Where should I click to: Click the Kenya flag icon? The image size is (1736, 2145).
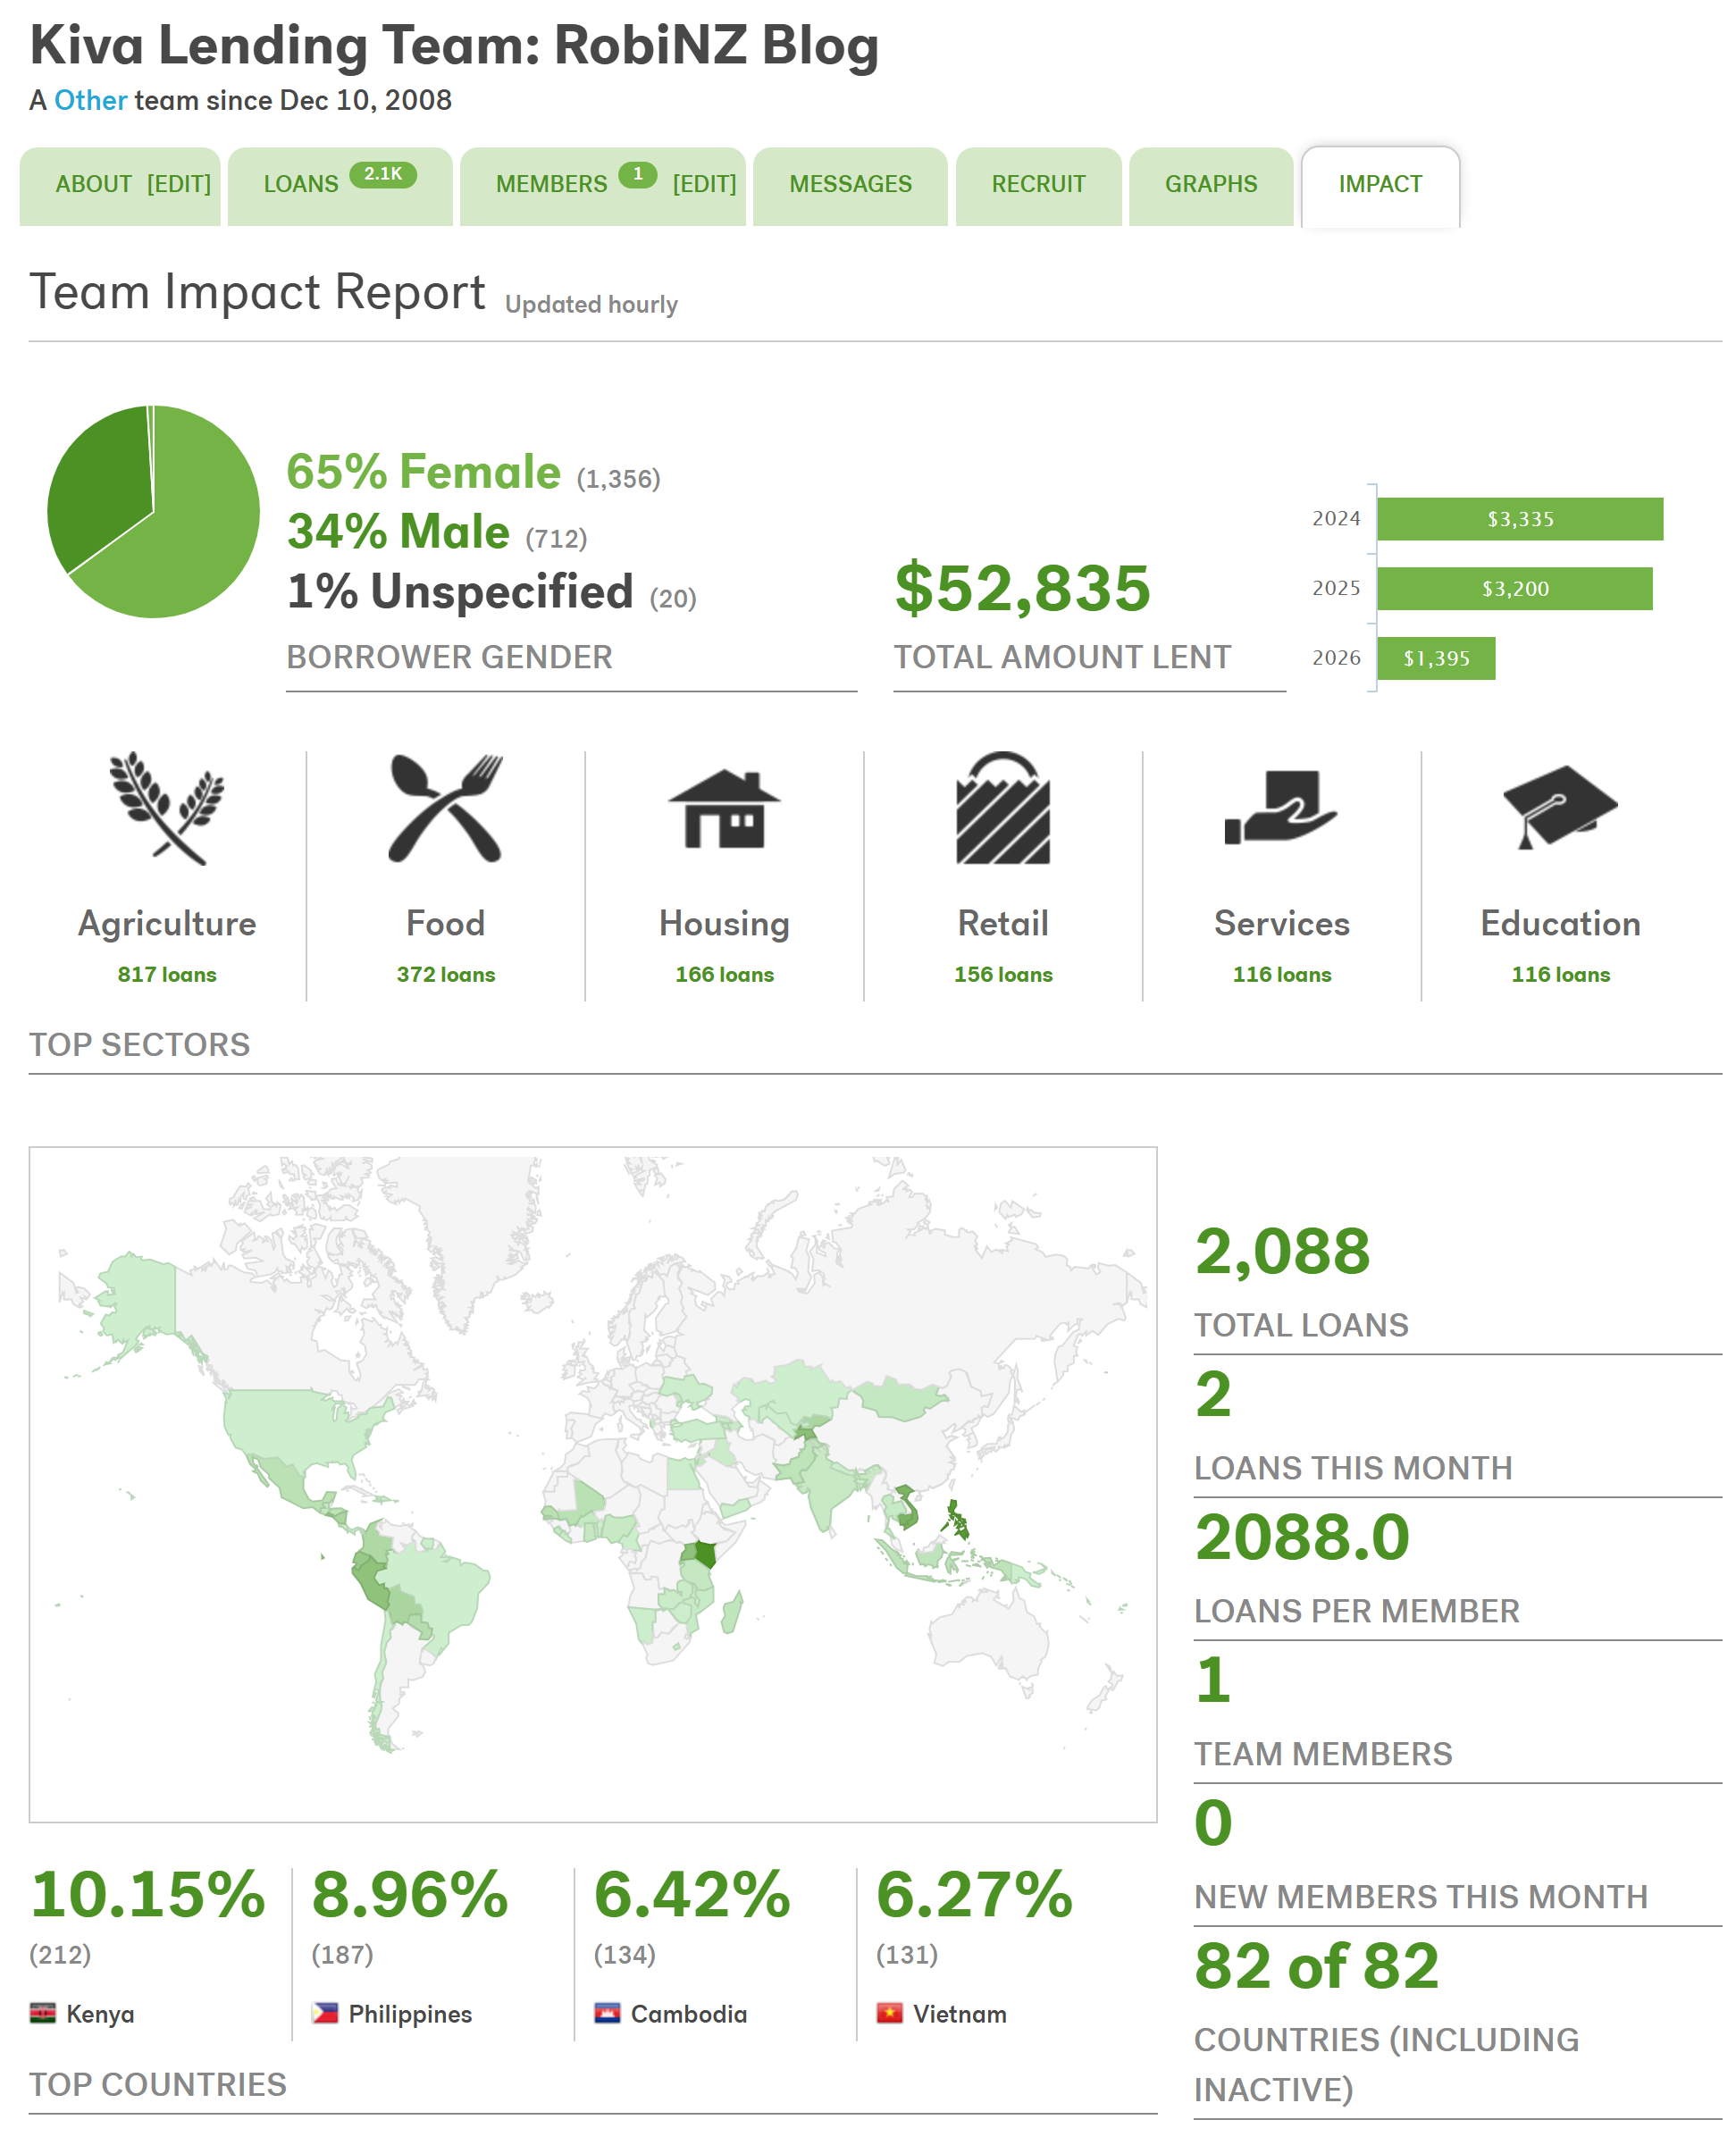click(x=43, y=2013)
